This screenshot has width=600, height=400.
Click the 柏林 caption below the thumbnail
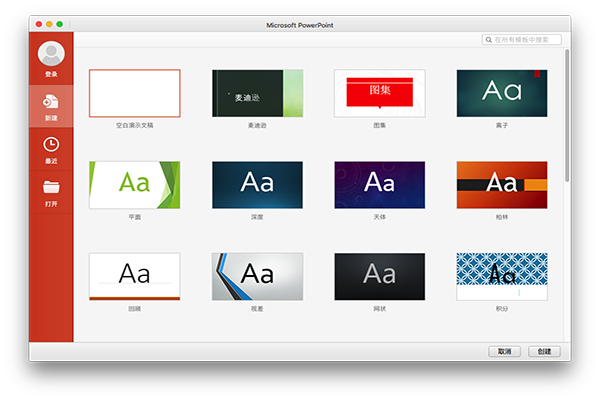pyautogui.click(x=502, y=217)
